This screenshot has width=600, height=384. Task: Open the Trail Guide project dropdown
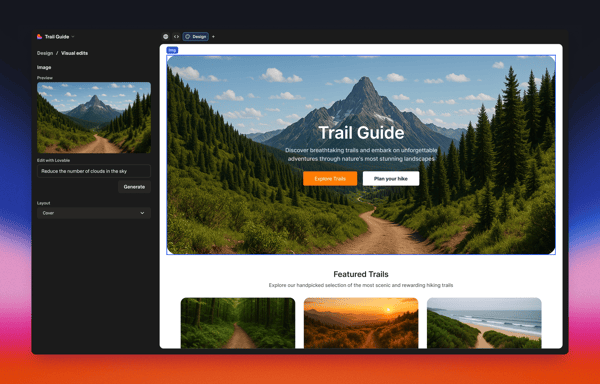tap(59, 37)
